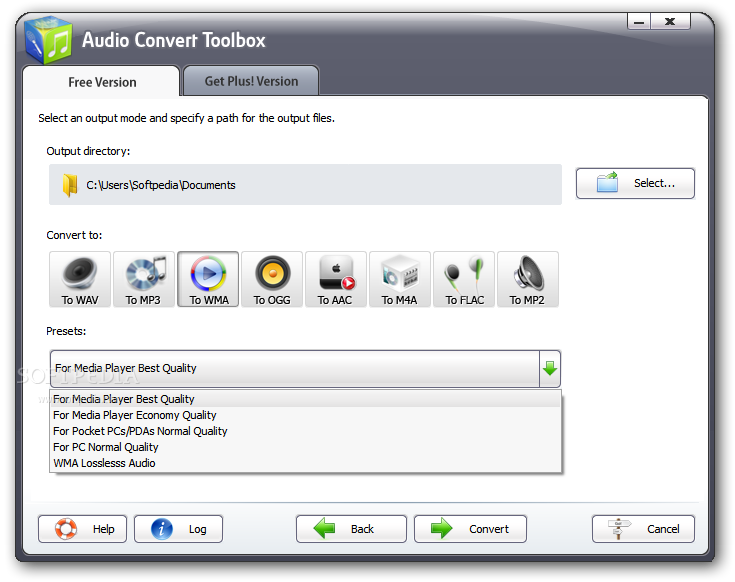
Task: Choose the To FLAC format icon
Action: 464,279
